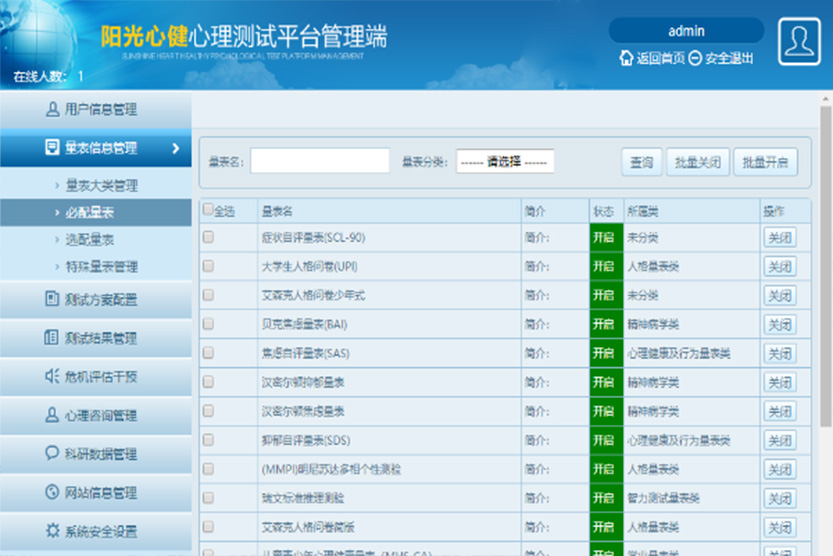
Task: Expand the 量表大类管理 submenu item
Action: (101, 186)
